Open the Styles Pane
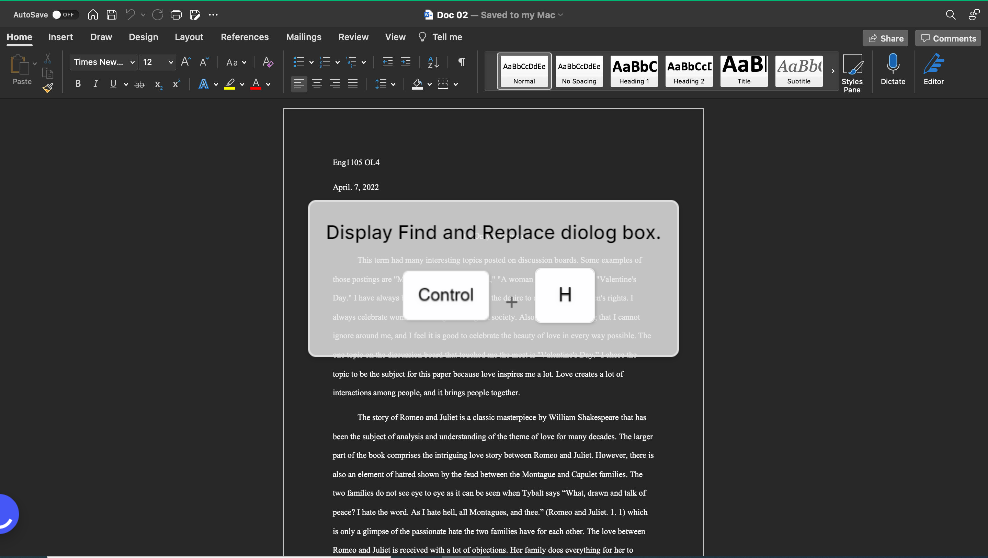This screenshot has height=558, width=988. [852, 72]
